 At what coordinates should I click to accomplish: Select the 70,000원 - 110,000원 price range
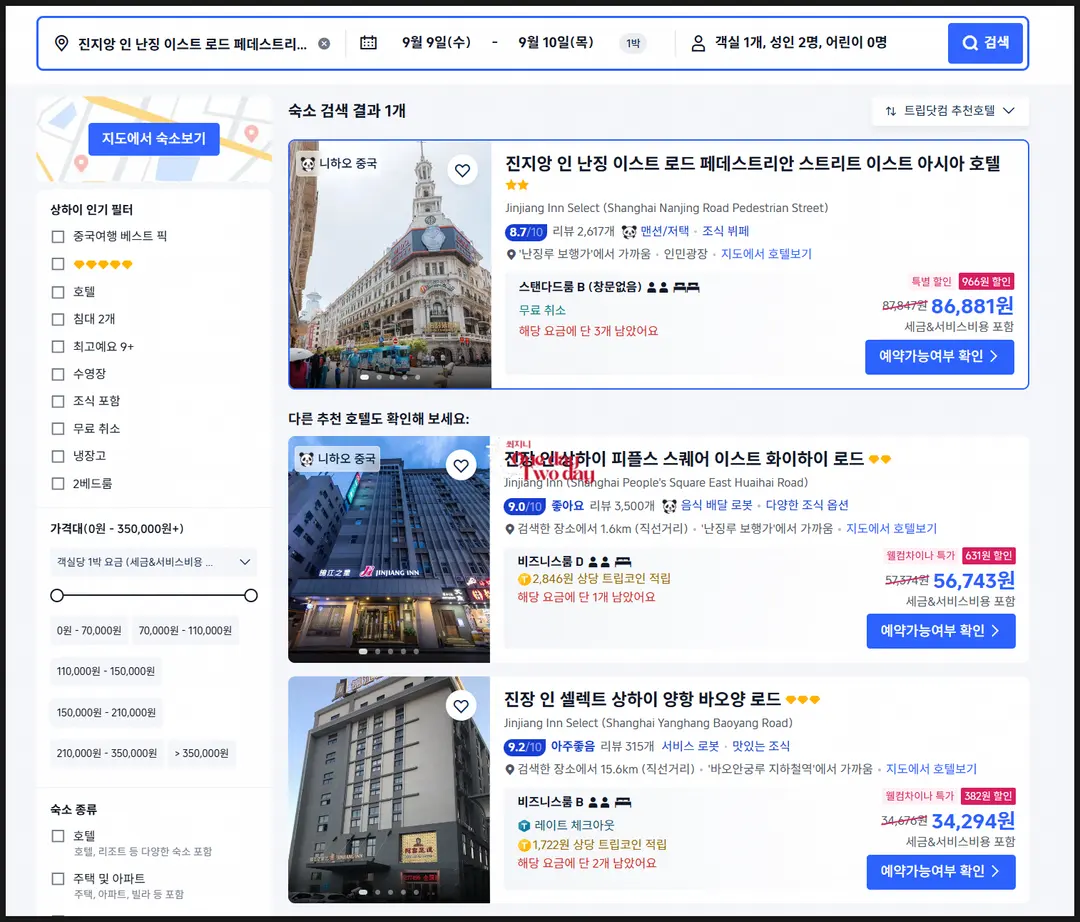coord(185,630)
